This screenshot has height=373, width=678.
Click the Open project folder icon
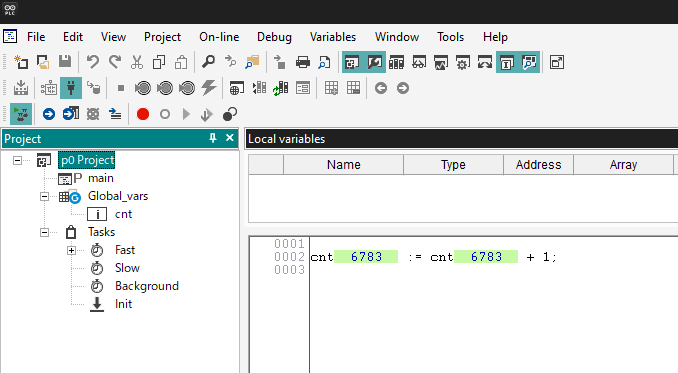tap(43, 62)
